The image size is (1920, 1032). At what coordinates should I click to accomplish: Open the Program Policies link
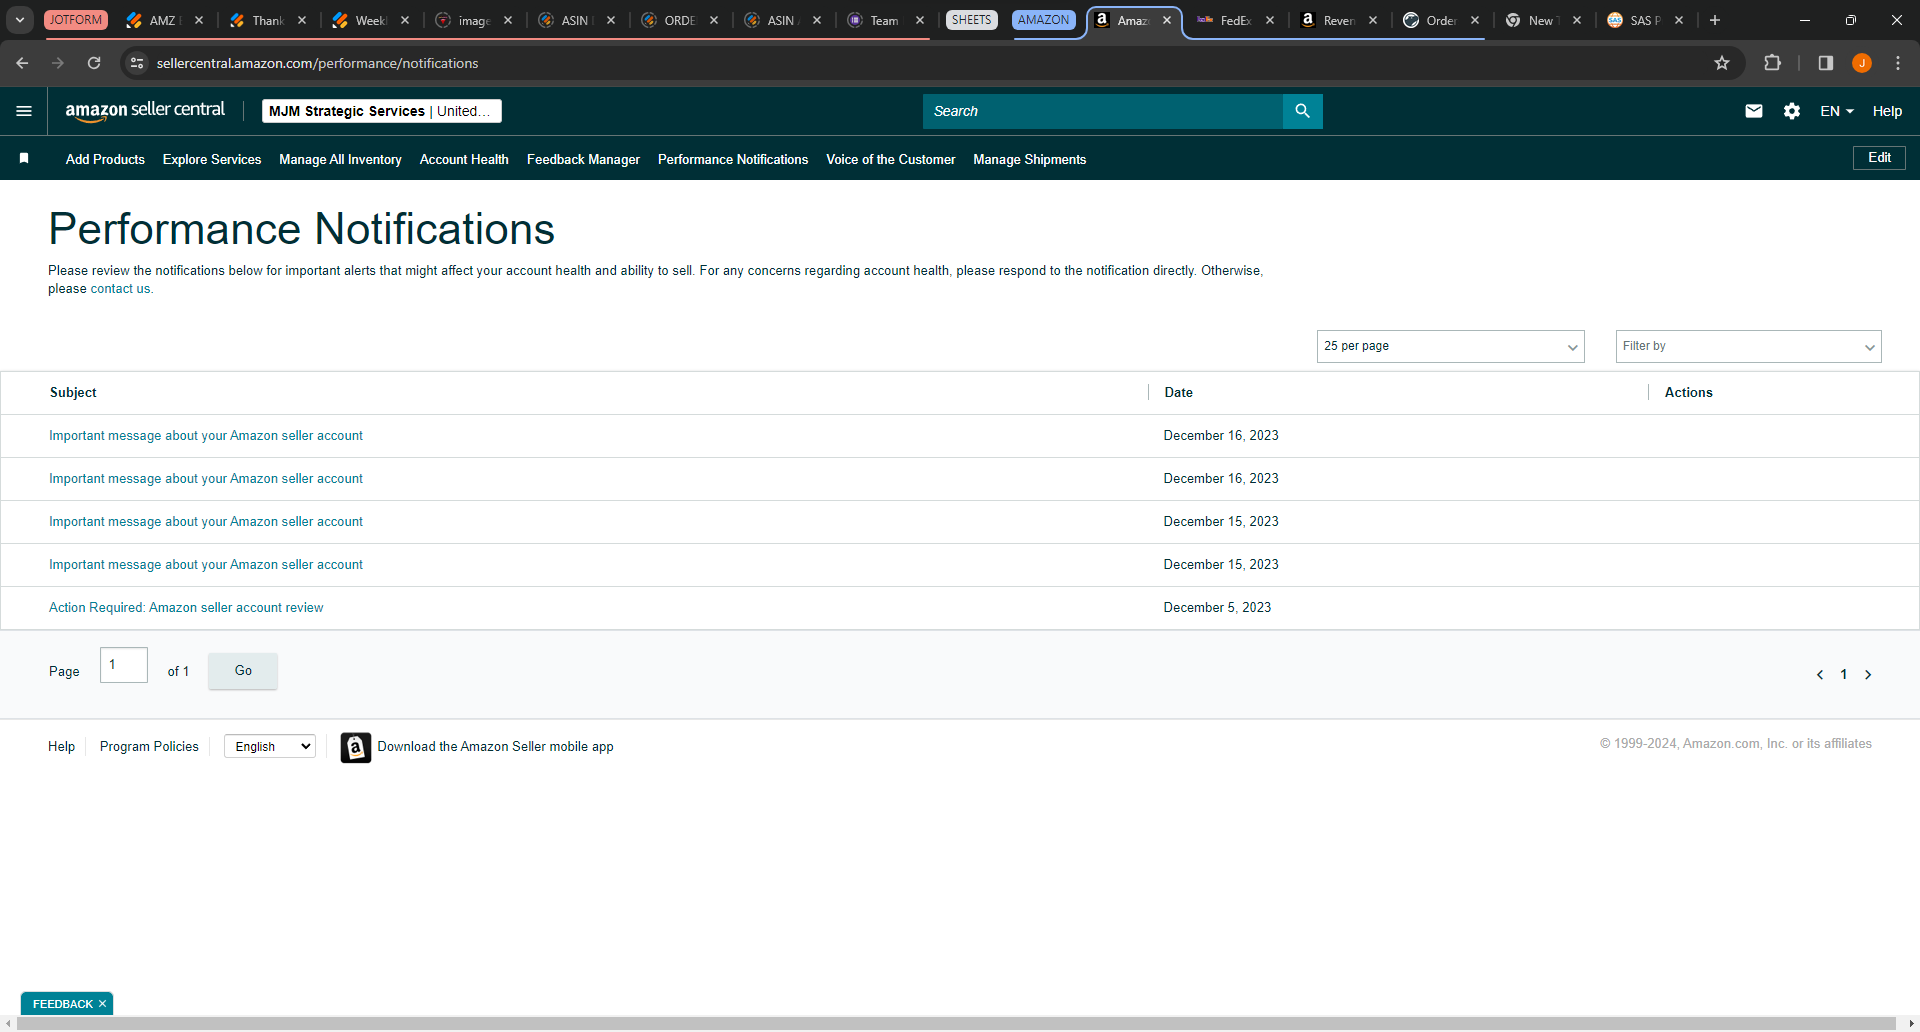tap(149, 747)
